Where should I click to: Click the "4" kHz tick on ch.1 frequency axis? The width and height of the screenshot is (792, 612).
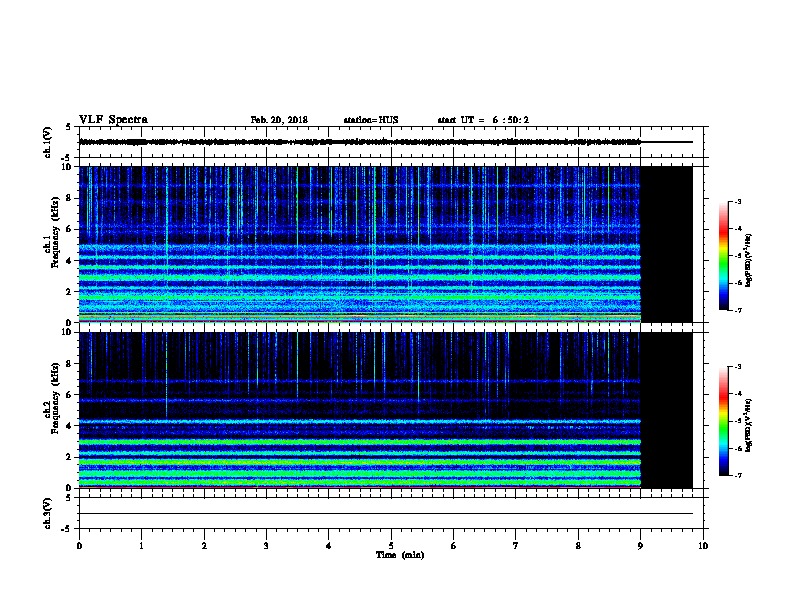[x=70, y=261]
